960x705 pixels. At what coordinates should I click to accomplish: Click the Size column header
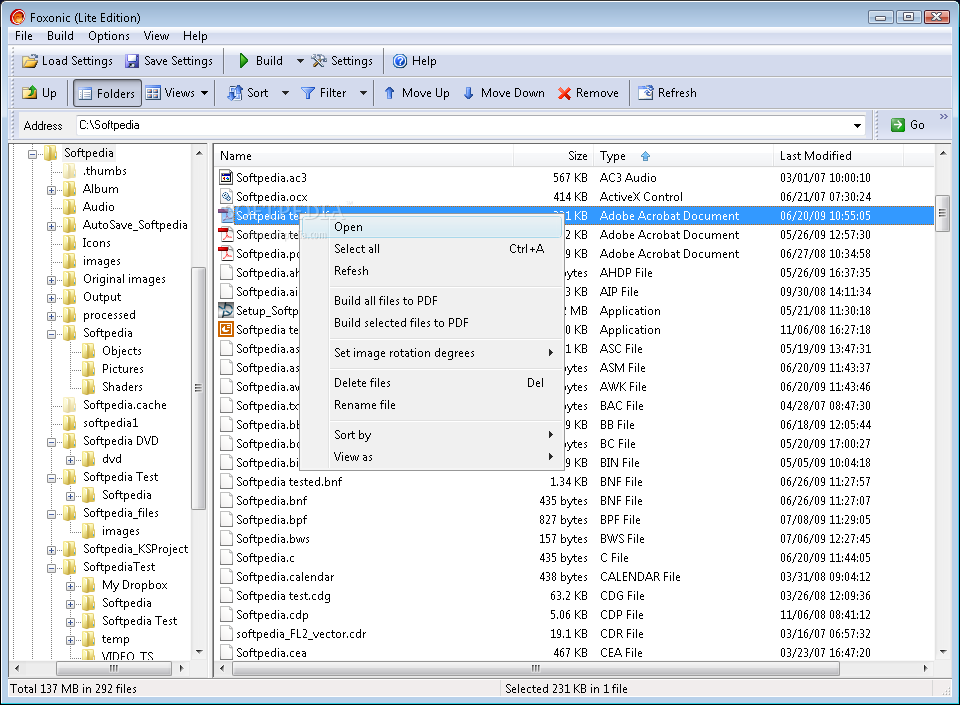click(x=553, y=156)
